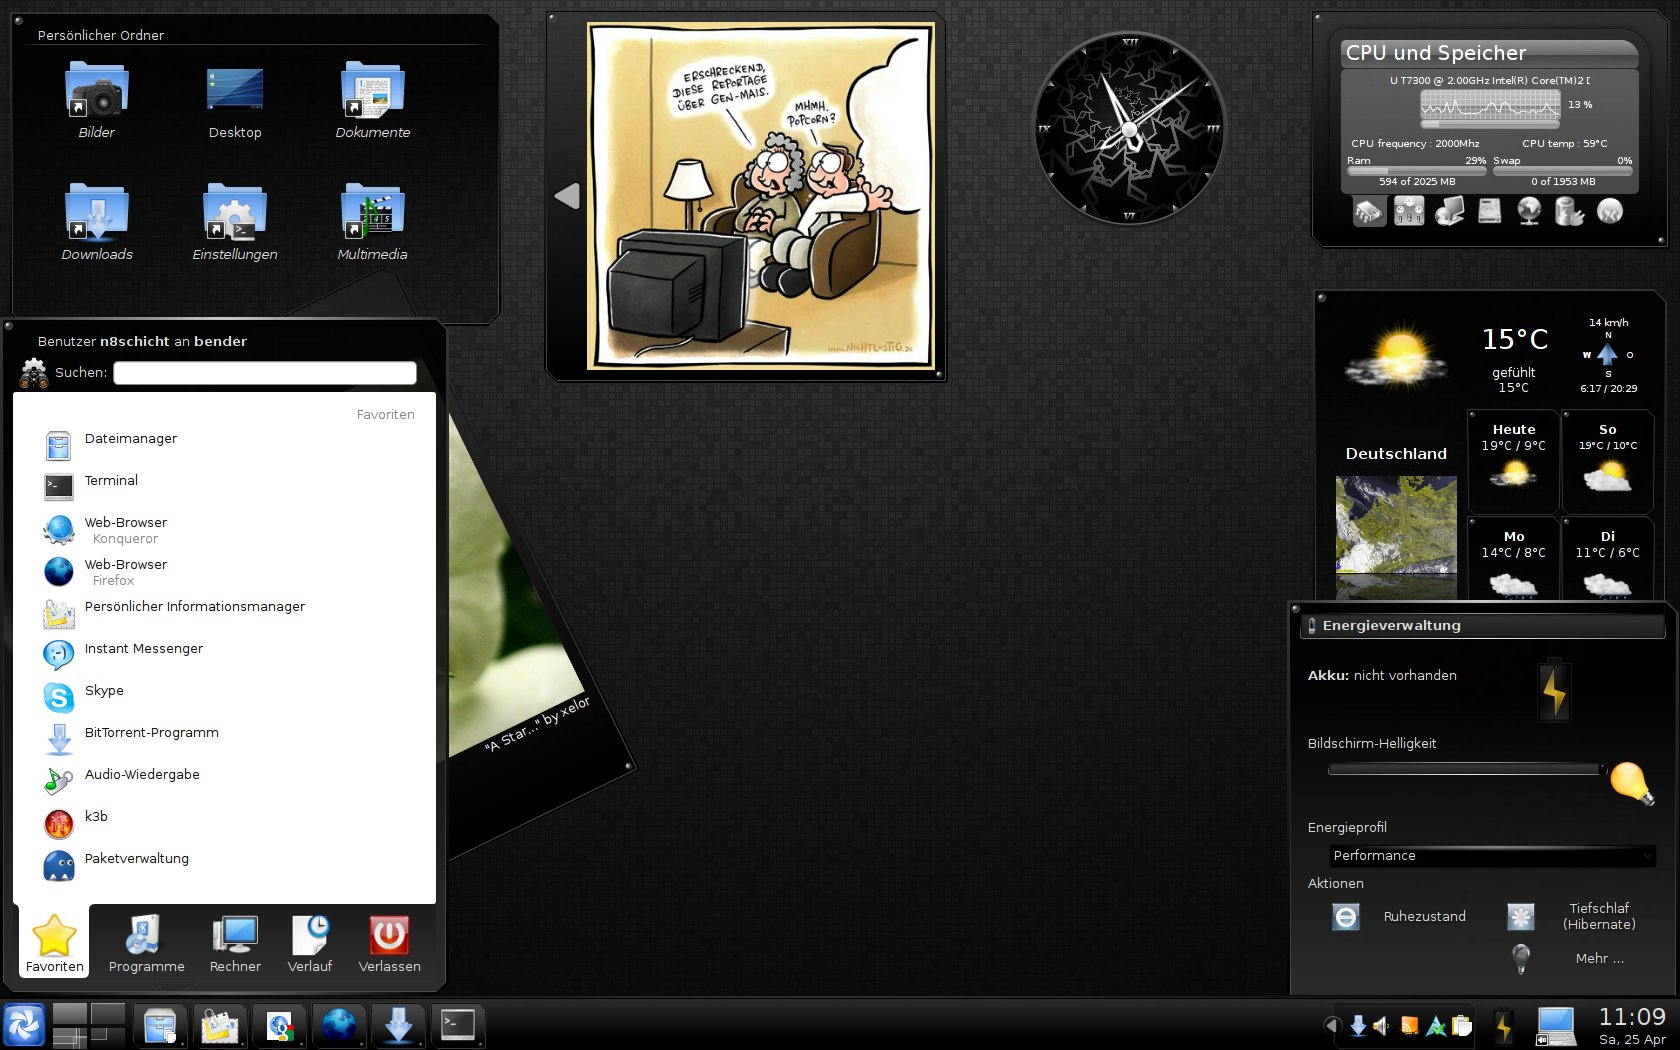
Task: Open Google search tool from taskbar
Action: pos(279,1026)
